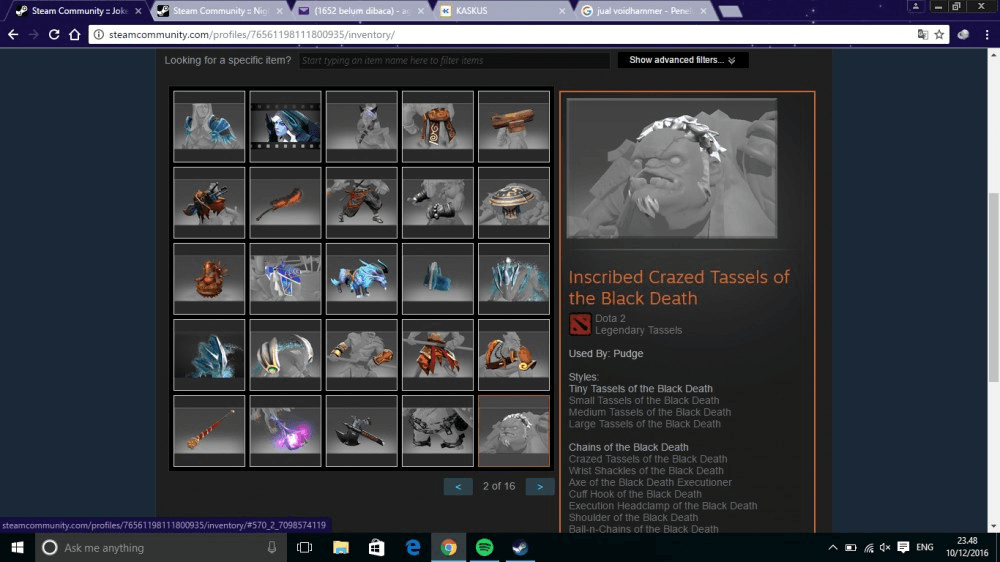Screen dimensions: 1000x562
Task: Close the KASKUS tab
Action: (561, 11)
